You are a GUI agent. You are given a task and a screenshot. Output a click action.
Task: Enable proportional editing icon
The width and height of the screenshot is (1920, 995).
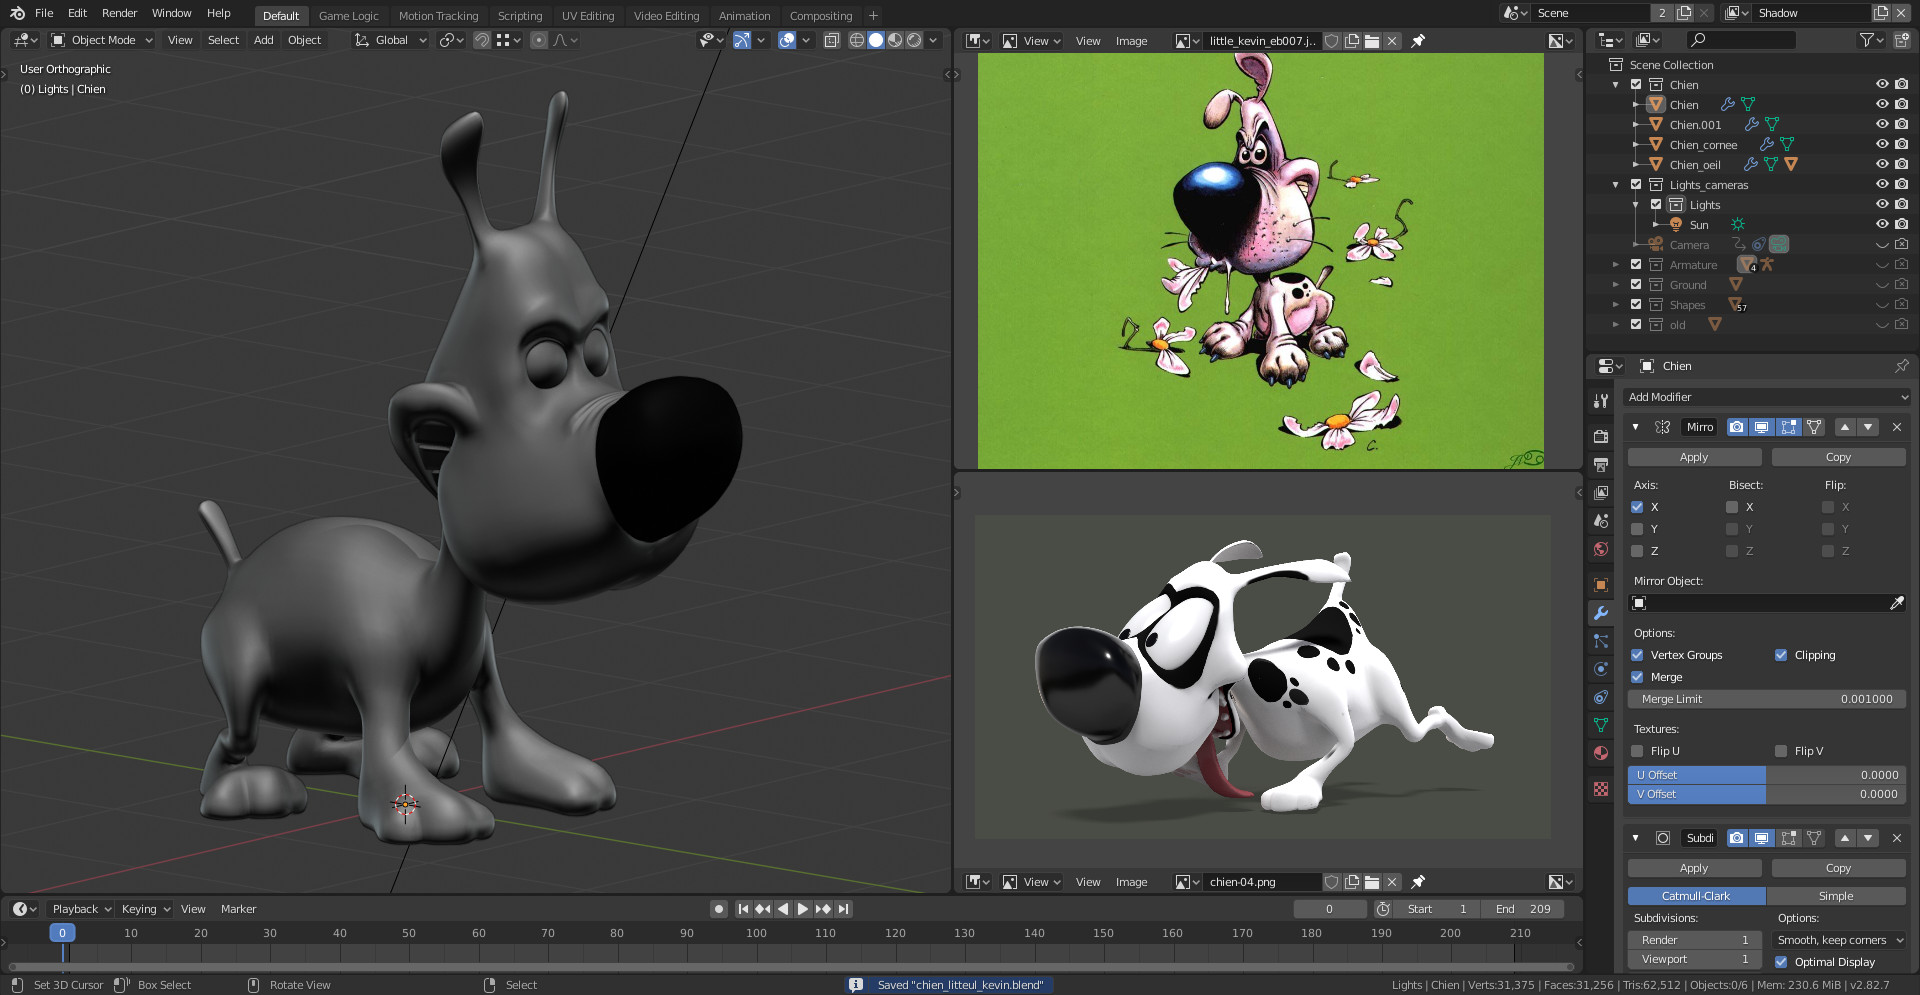tap(539, 40)
